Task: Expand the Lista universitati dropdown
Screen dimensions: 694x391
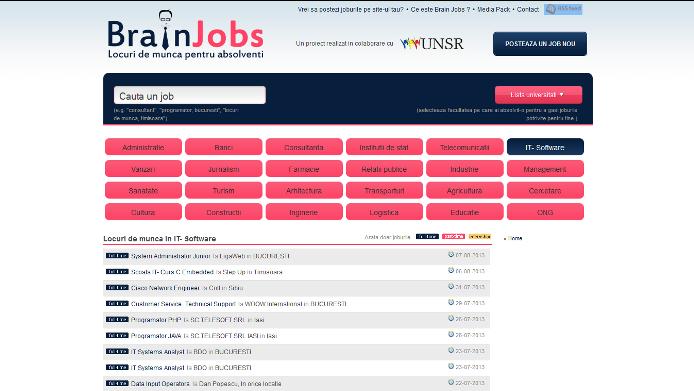Action: point(538,95)
